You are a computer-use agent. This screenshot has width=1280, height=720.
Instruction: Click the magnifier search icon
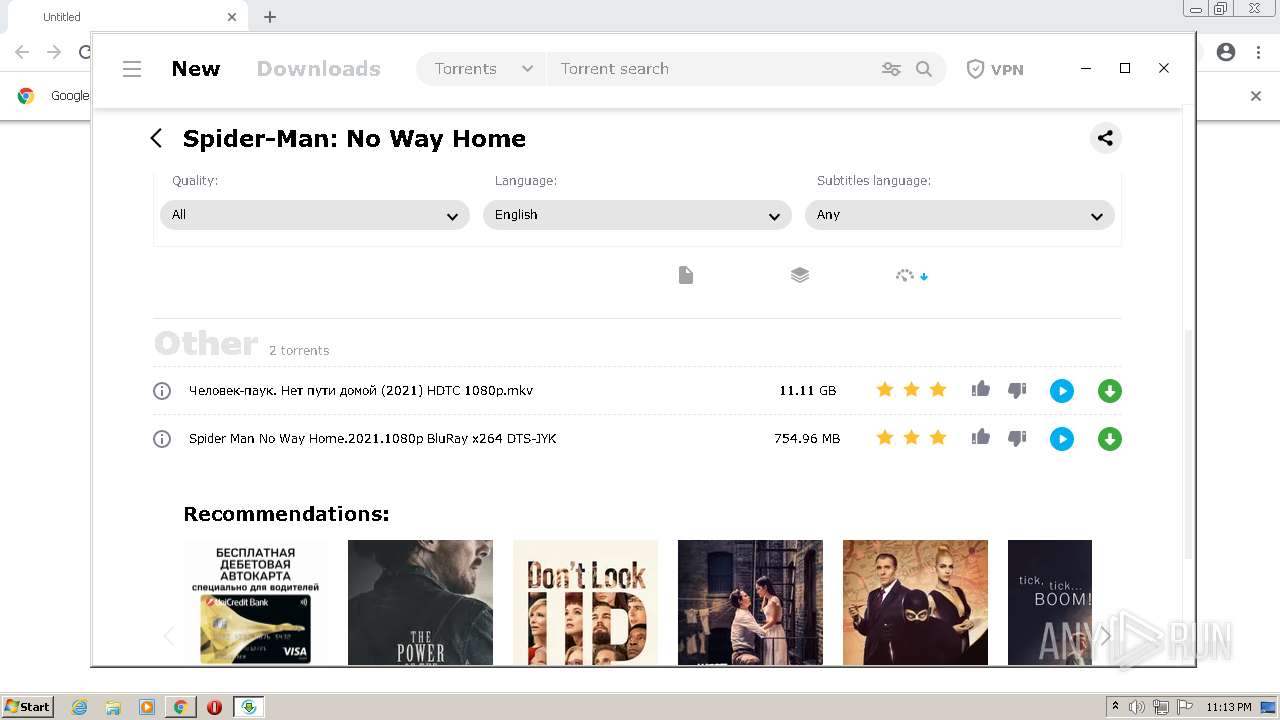(x=924, y=69)
